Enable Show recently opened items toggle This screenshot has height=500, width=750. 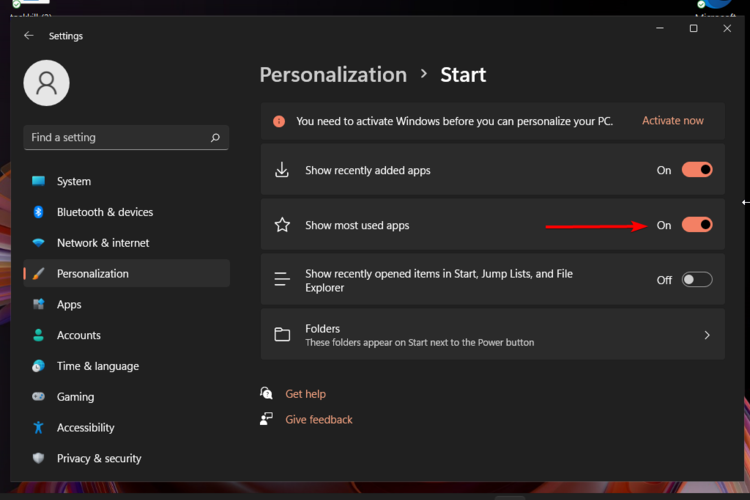697,280
